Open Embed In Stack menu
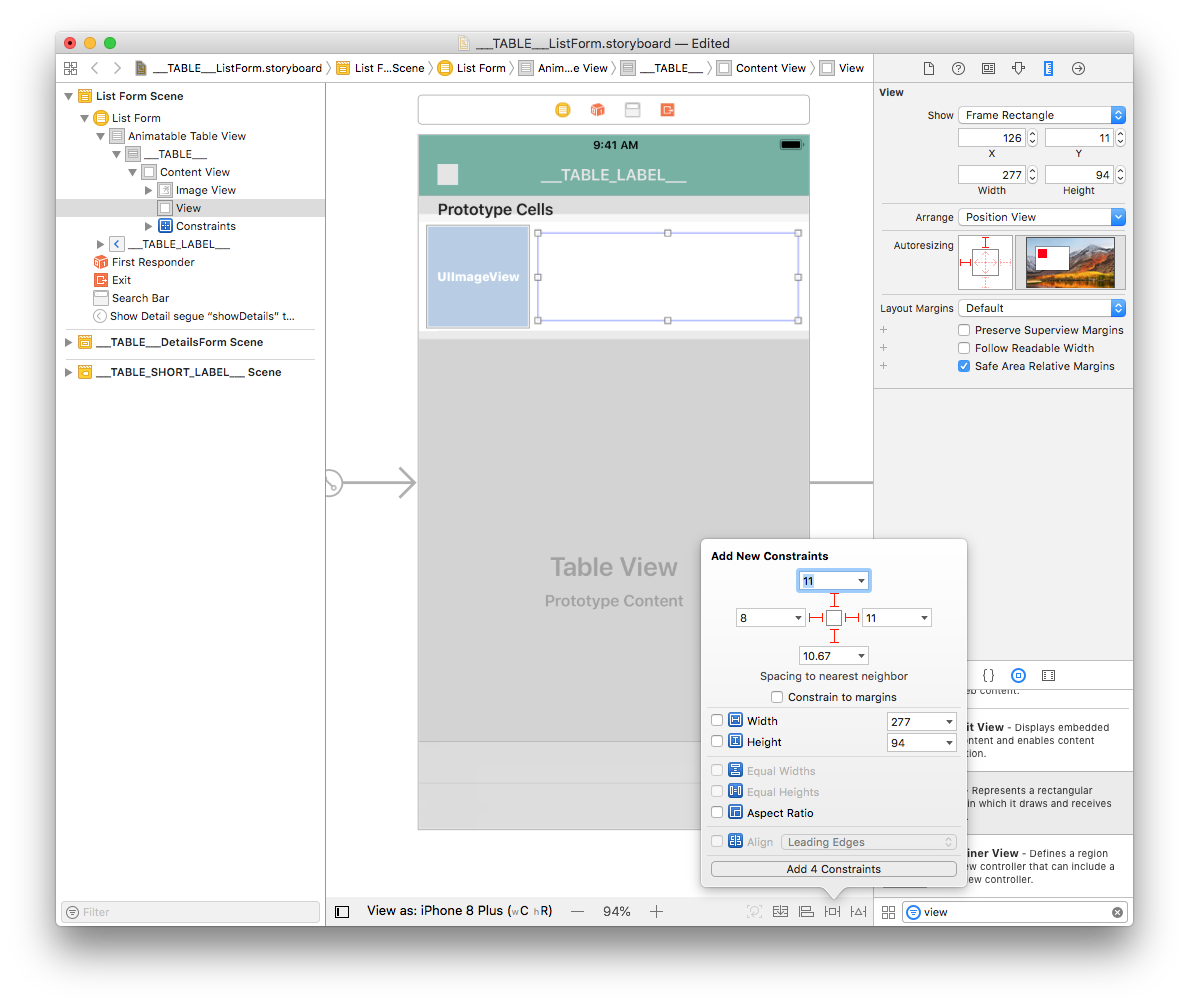1189x1006 pixels. tap(780, 911)
